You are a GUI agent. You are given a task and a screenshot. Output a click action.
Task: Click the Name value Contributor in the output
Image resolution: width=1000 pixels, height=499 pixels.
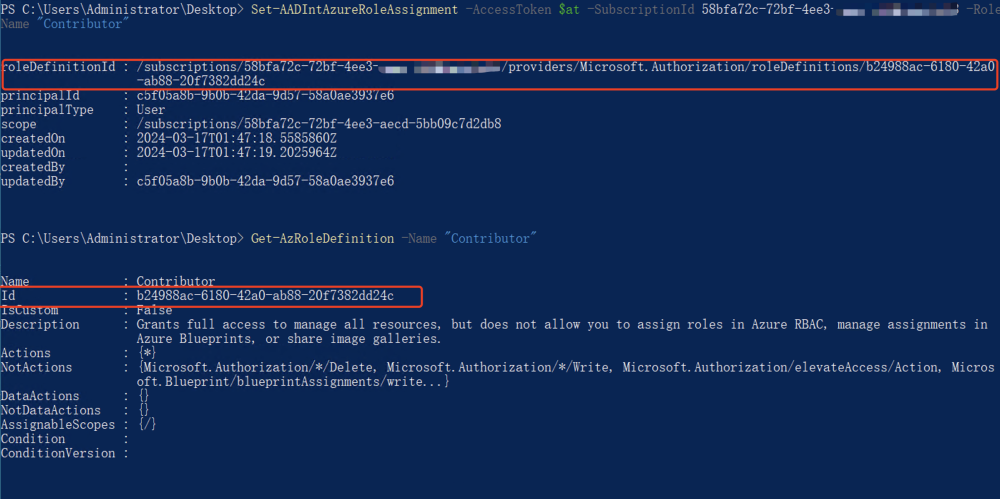175,281
